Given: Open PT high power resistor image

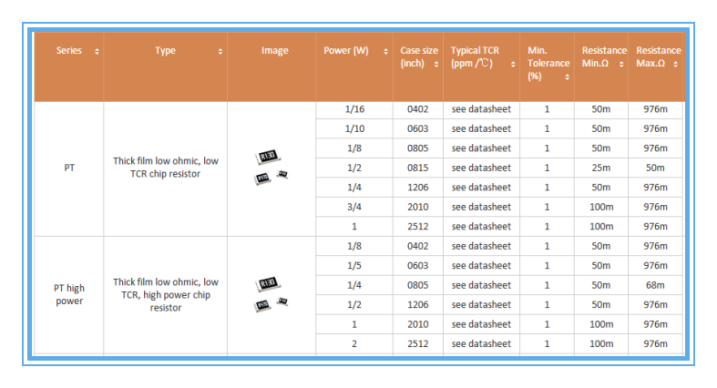Looking at the screenshot, I should coord(271,295).
